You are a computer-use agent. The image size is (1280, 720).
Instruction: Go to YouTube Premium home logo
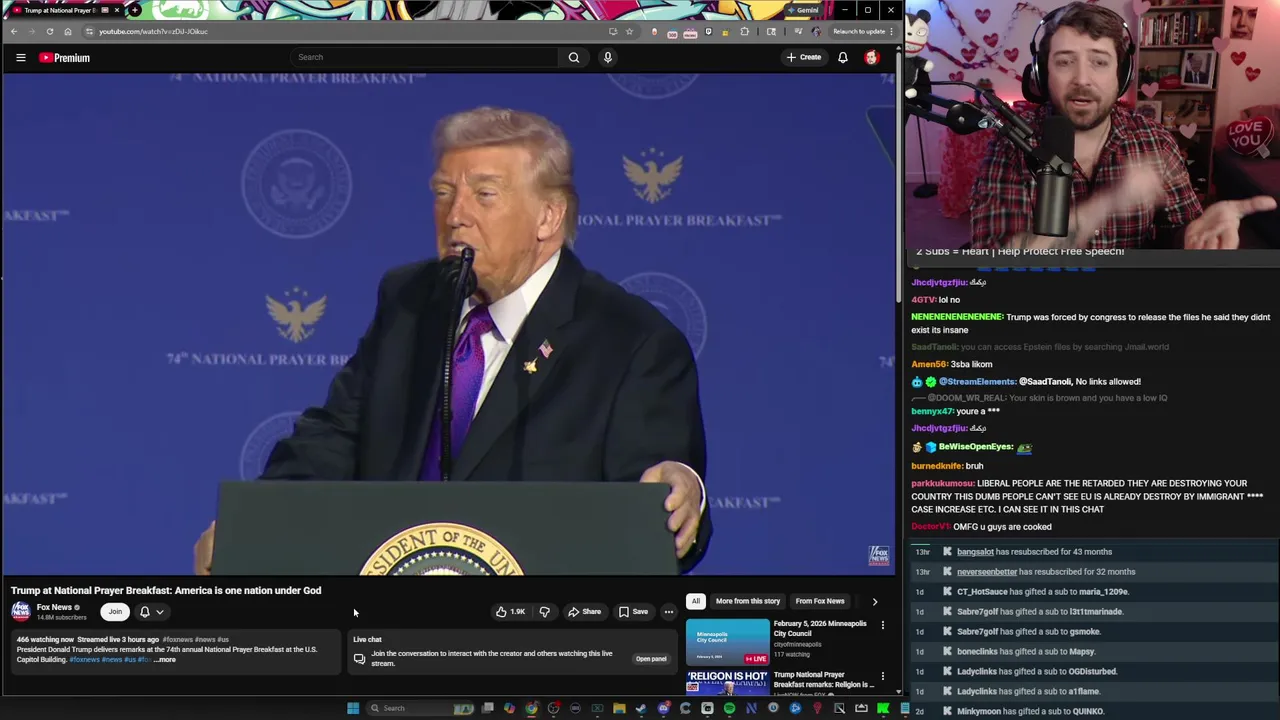65,58
